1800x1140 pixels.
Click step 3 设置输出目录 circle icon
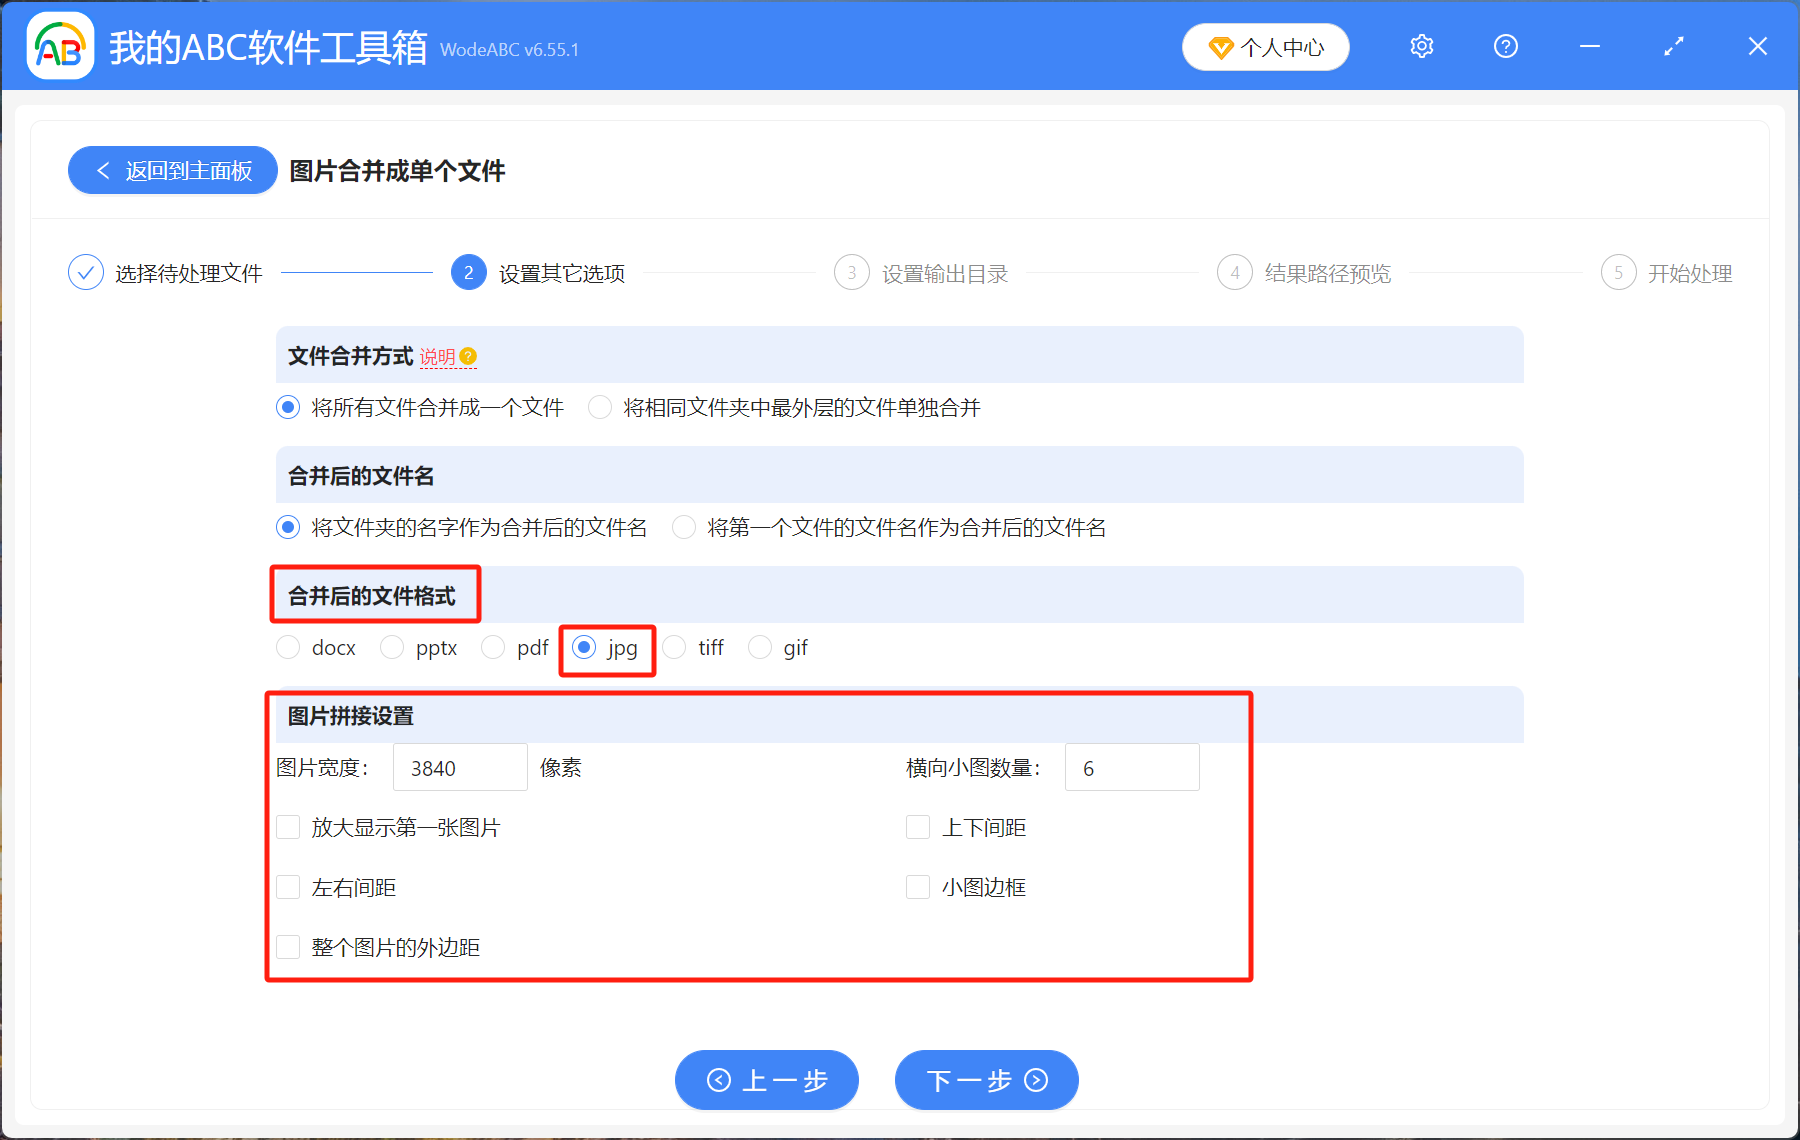tap(851, 272)
